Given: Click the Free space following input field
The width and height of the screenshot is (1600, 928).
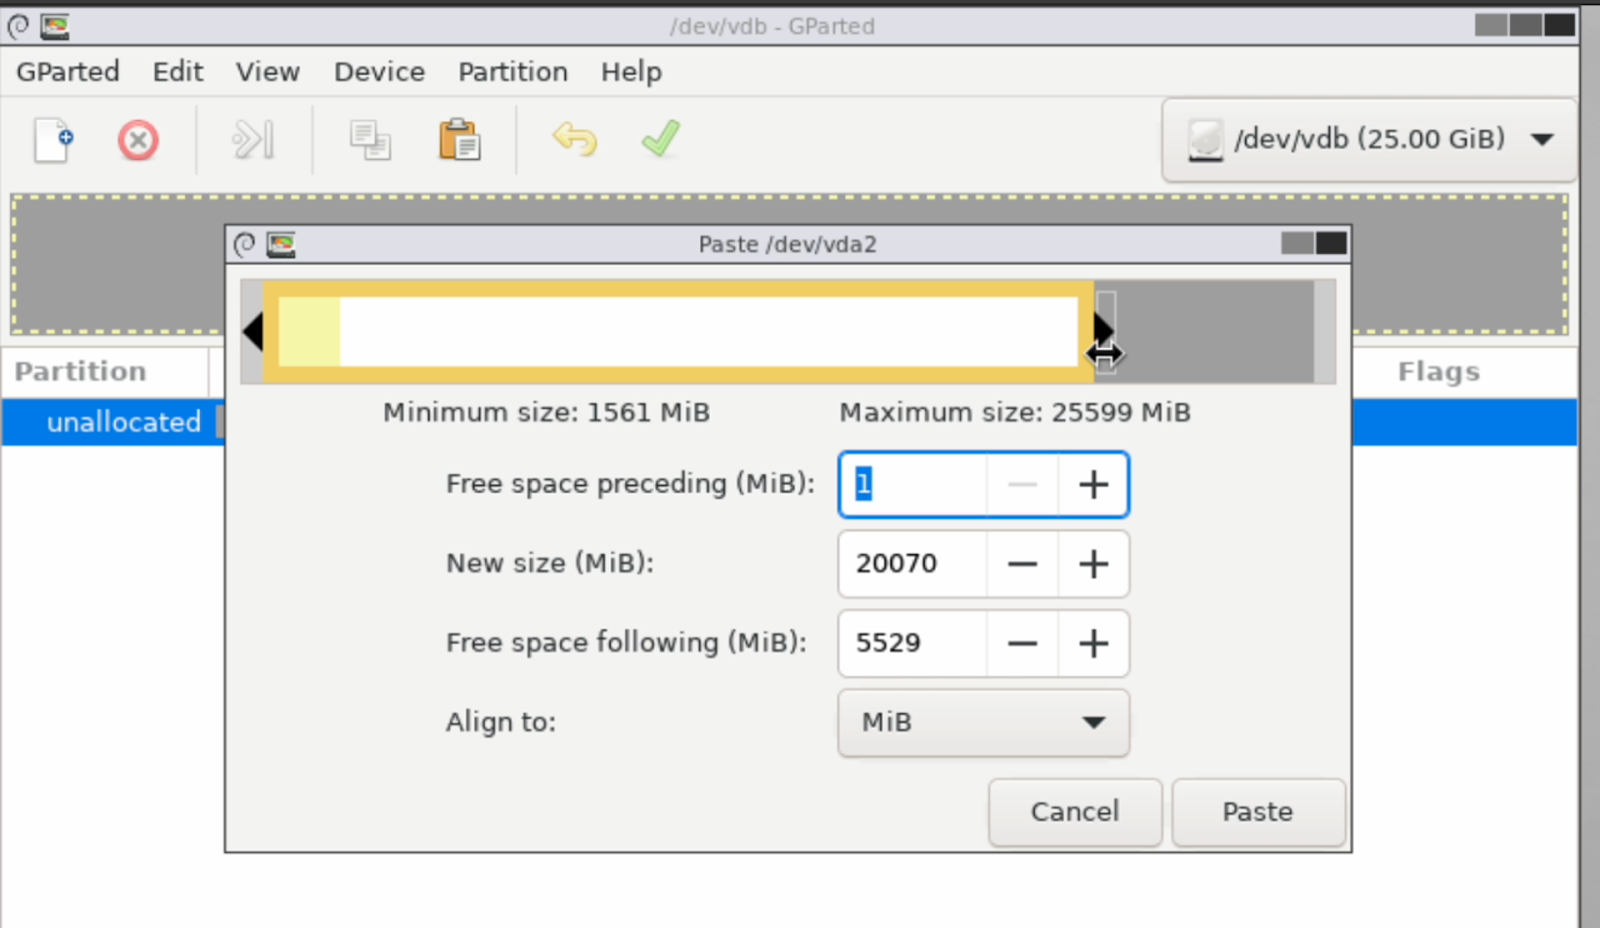Looking at the screenshot, I should point(913,643).
